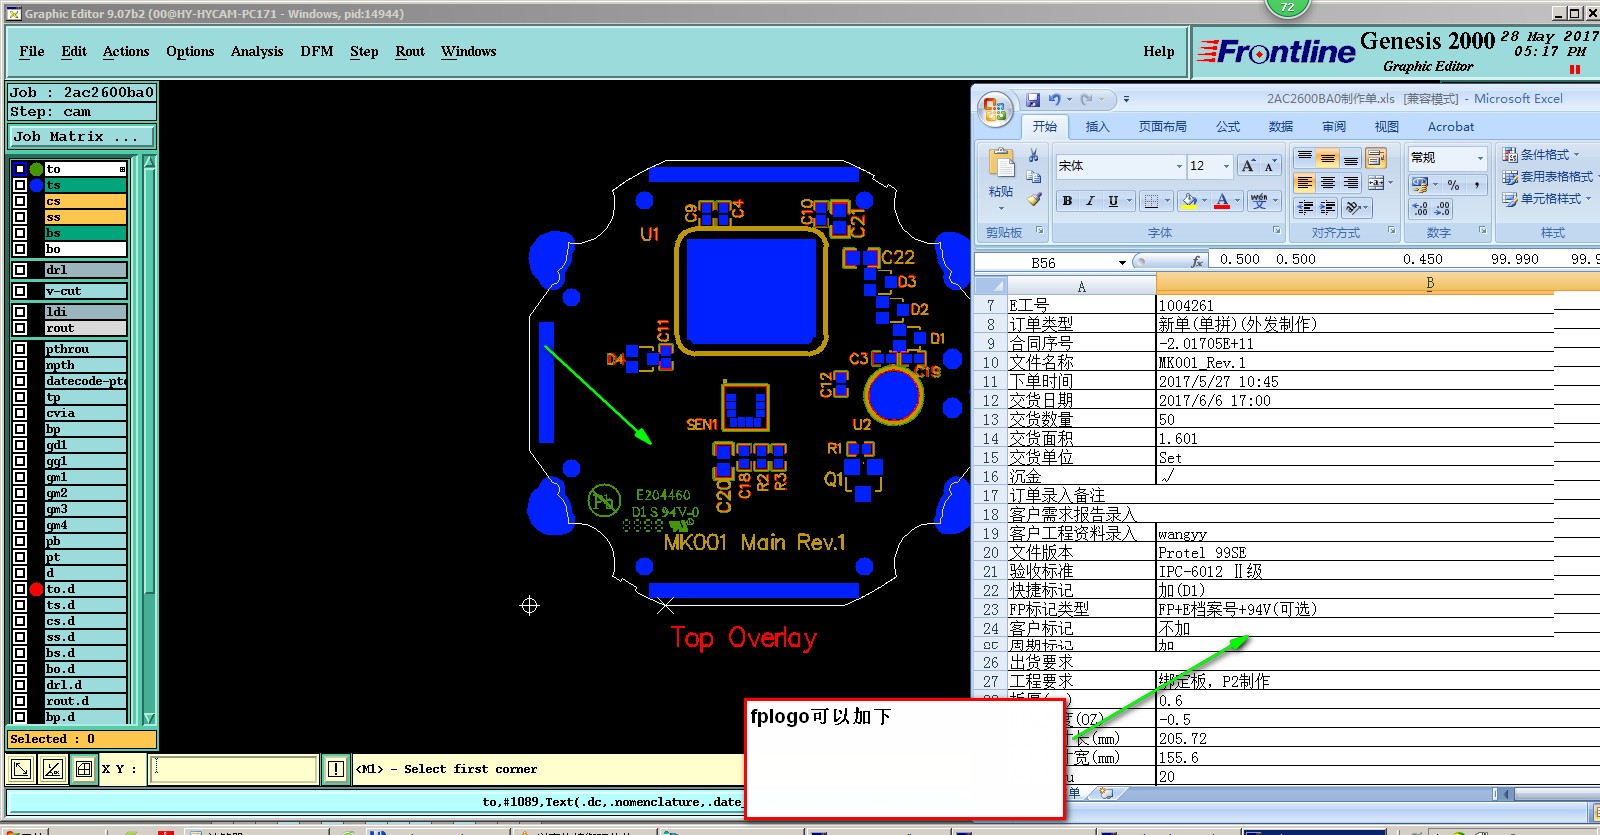The height and width of the screenshot is (835, 1600).
Task: Click the blue circle on the ts layer
Action: pyautogui.click(x=37, y=185)
